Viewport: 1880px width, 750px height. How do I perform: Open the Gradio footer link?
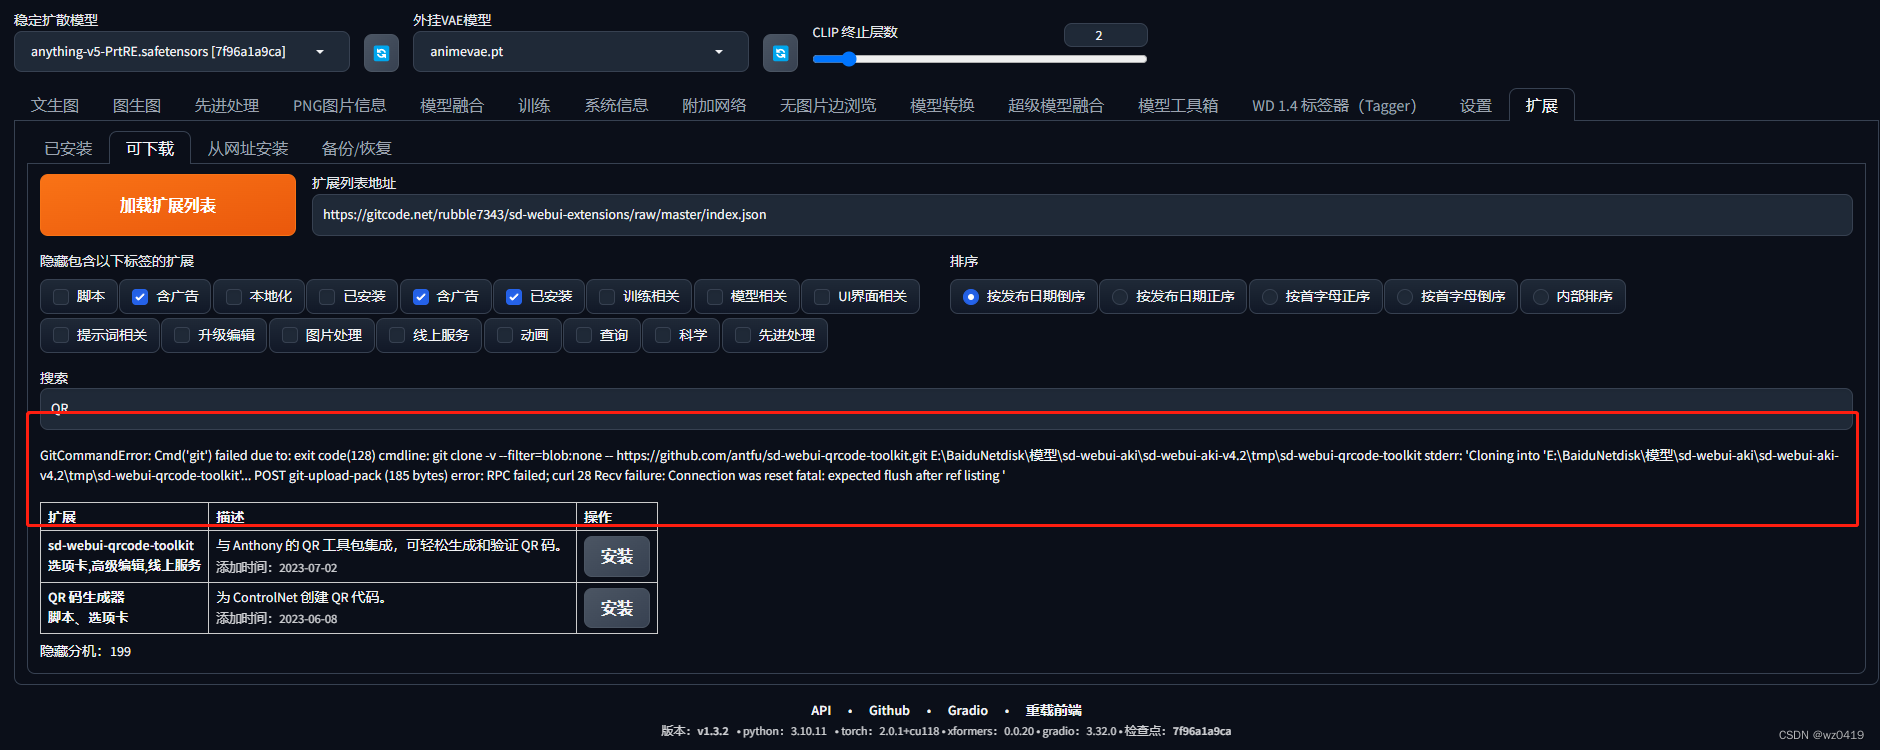click(x=968, y=710)
